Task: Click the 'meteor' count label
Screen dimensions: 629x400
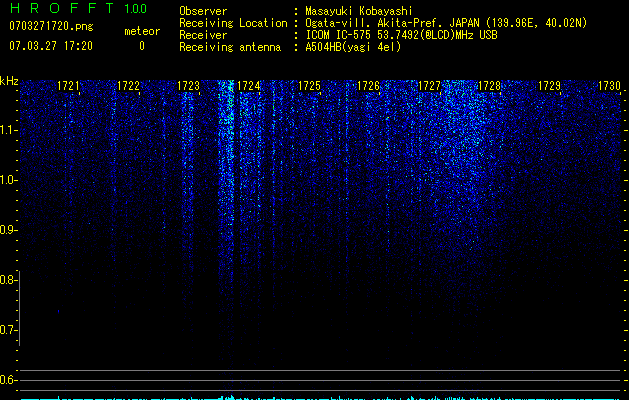Action: (142, 31)
